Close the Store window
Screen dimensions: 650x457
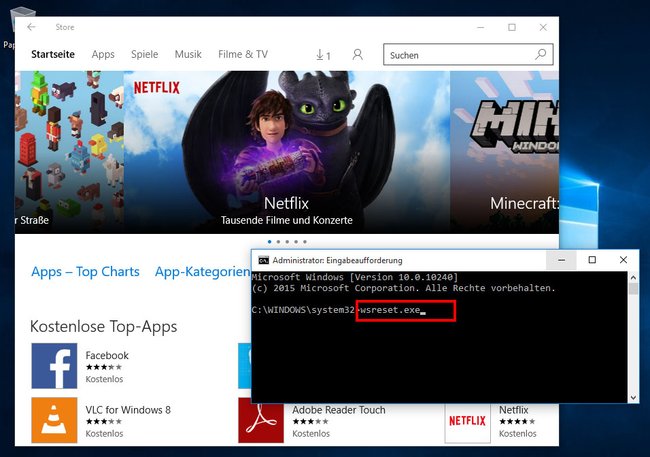(543, 27)
